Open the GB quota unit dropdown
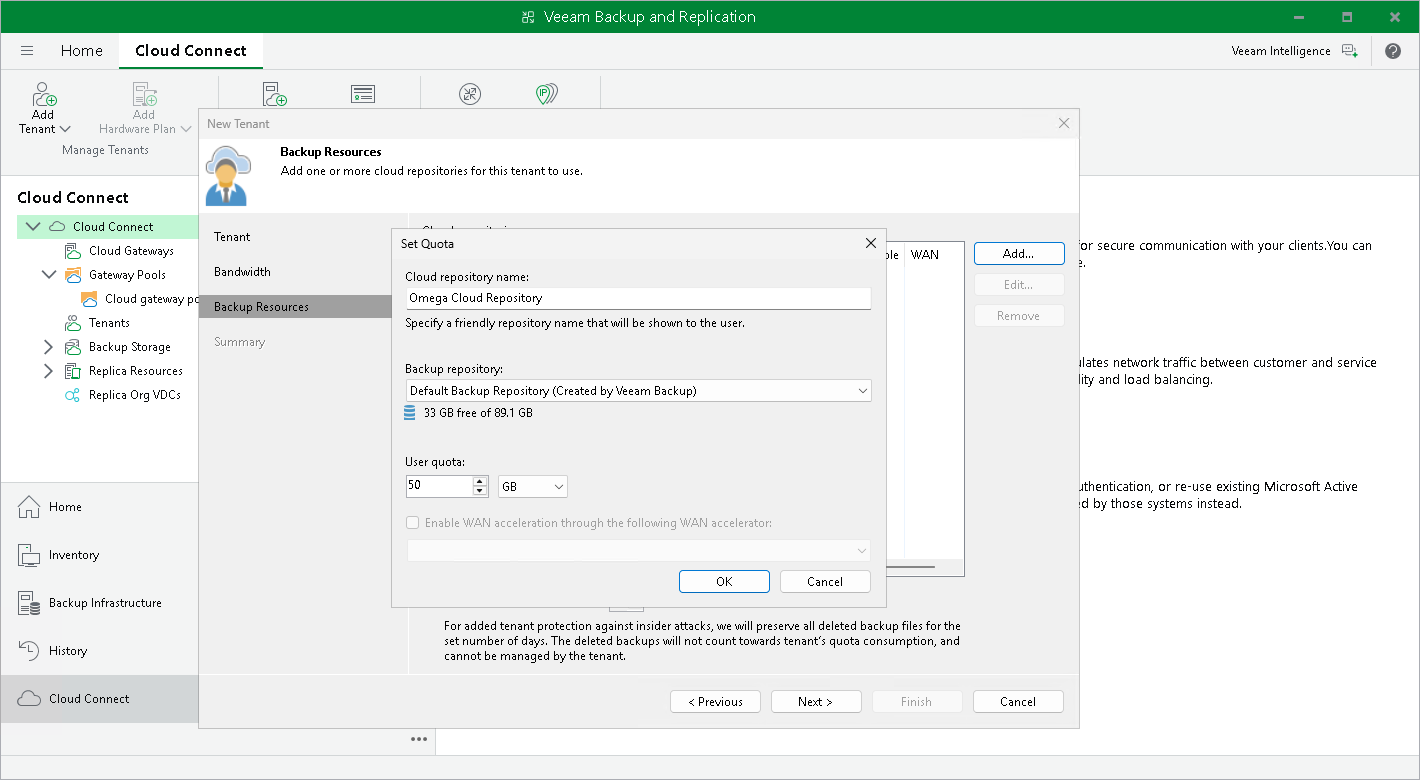1420x780 pixels. point(533,487)
